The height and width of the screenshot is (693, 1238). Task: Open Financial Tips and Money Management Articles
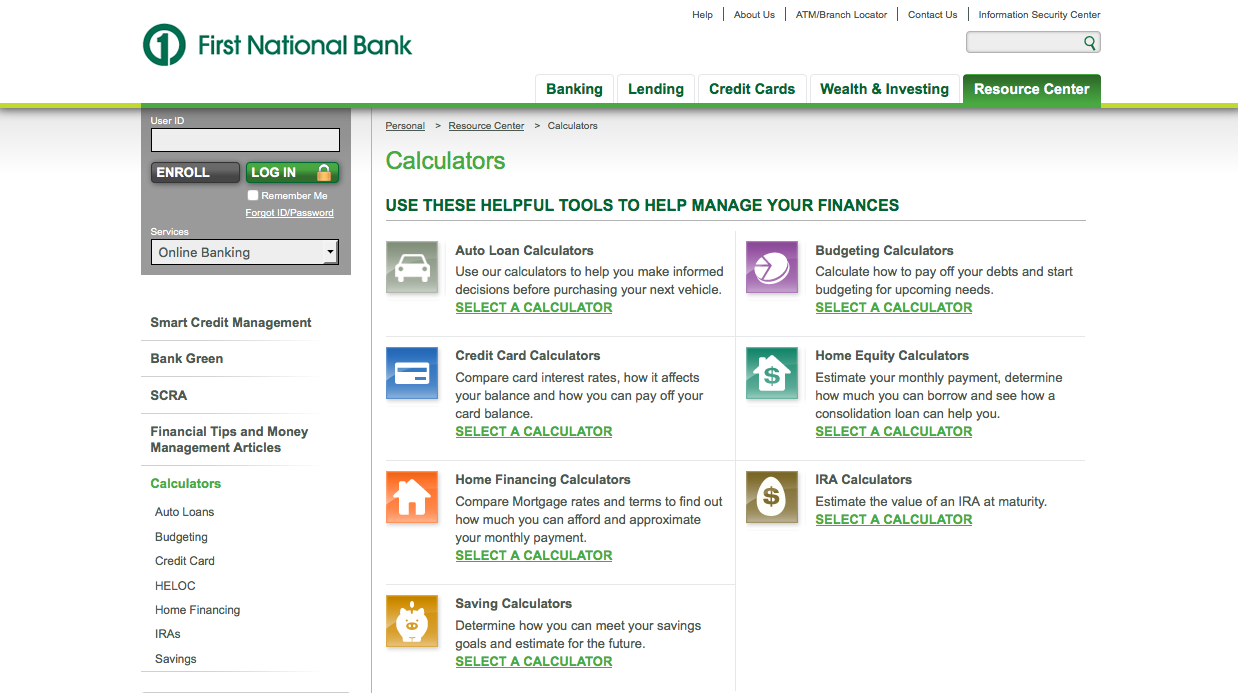point(229,440)
